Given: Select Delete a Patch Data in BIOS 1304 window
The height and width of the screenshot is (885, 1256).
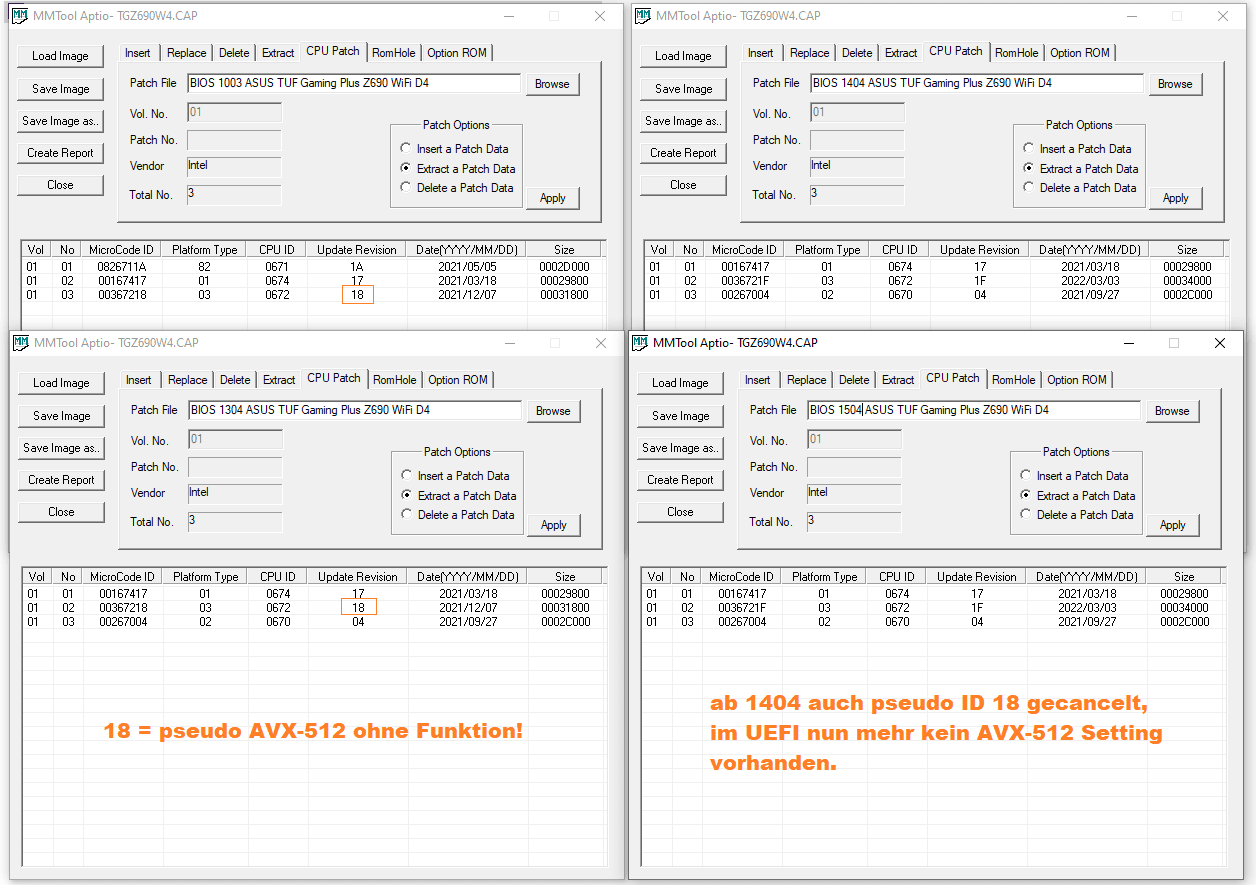Looking at the screenshot, I should [407, 515].
